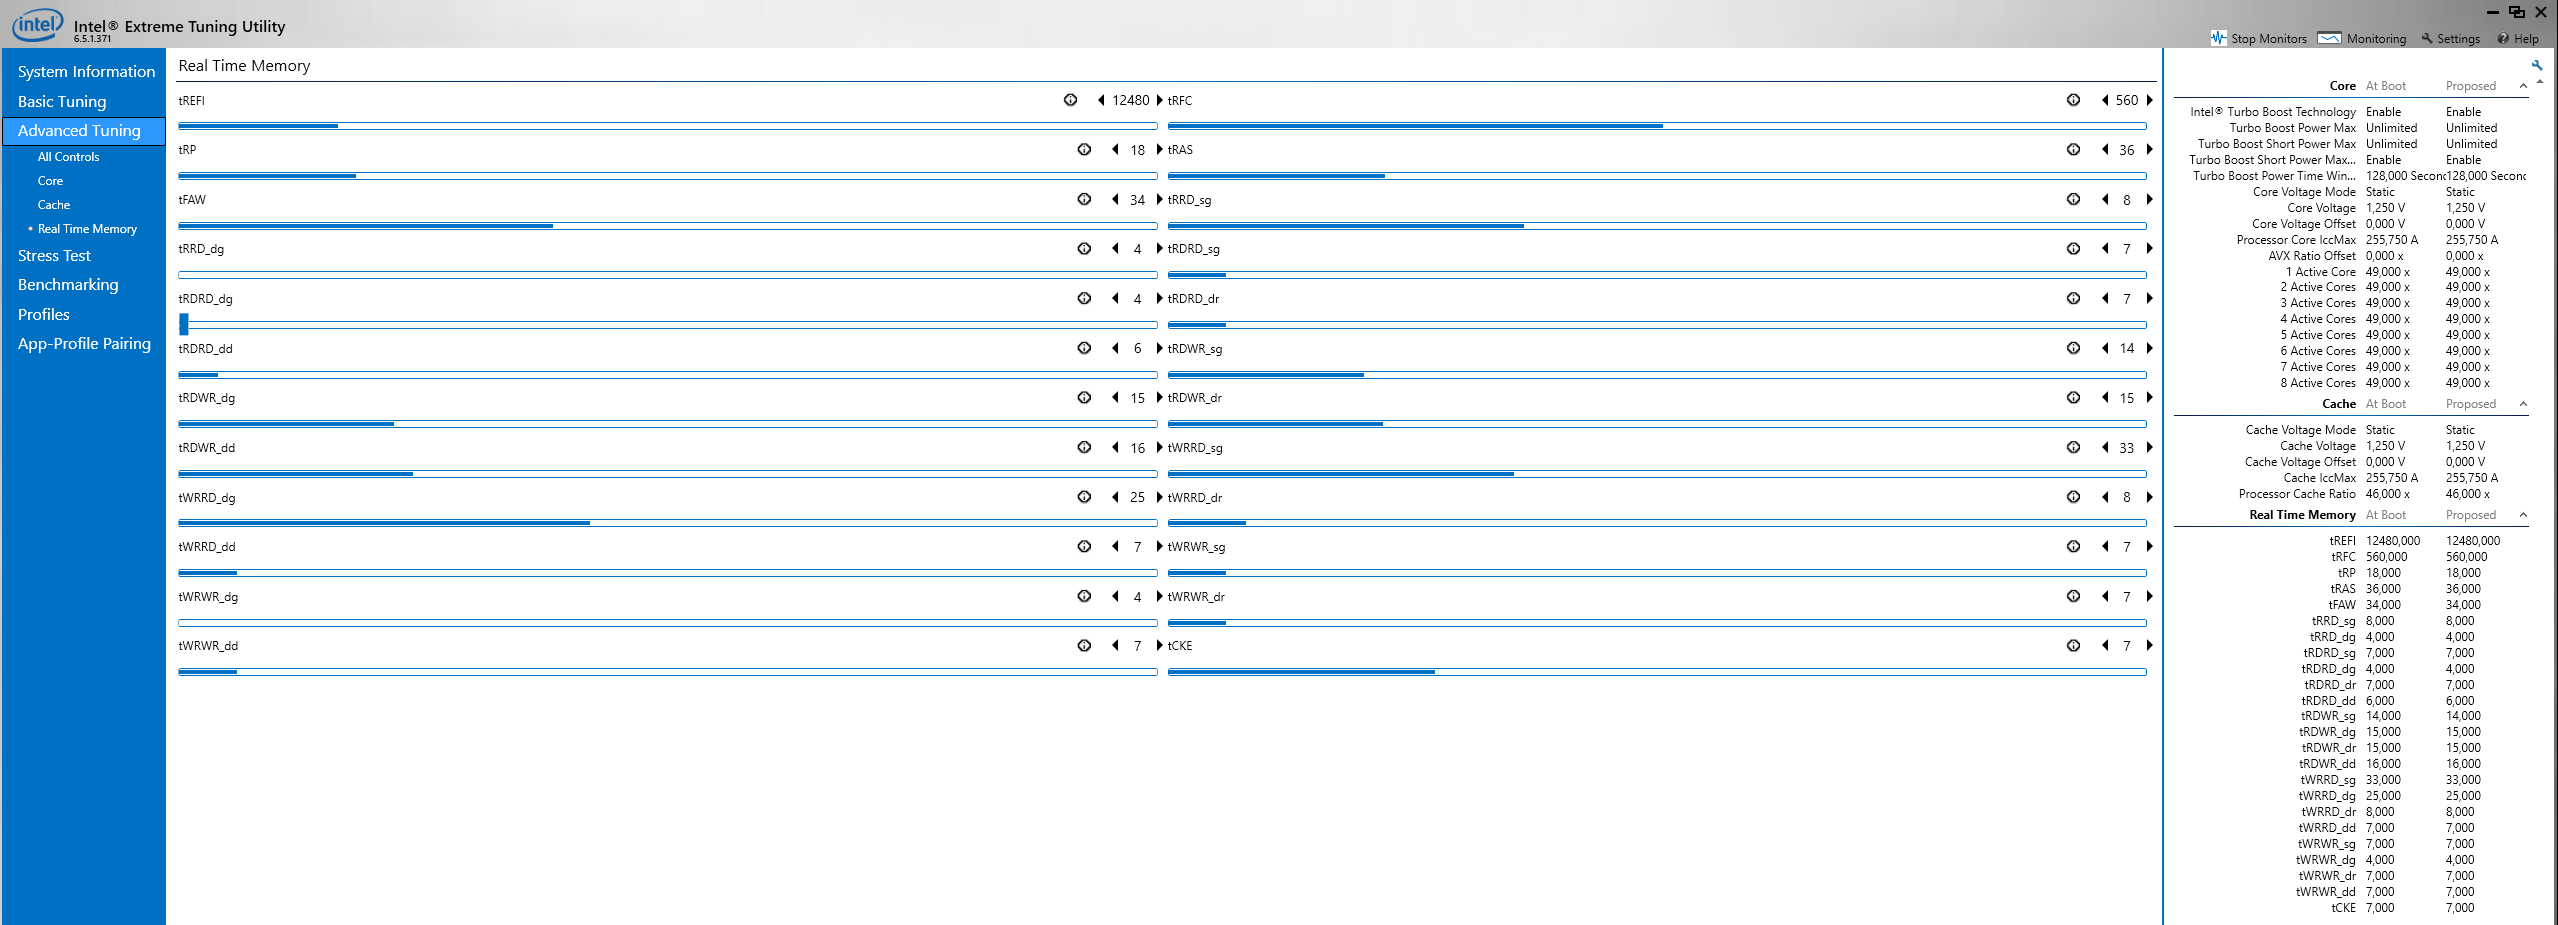Select Real Time Memory sub-item
This screenshot has width=2558, height=925.
coord(87,229)
